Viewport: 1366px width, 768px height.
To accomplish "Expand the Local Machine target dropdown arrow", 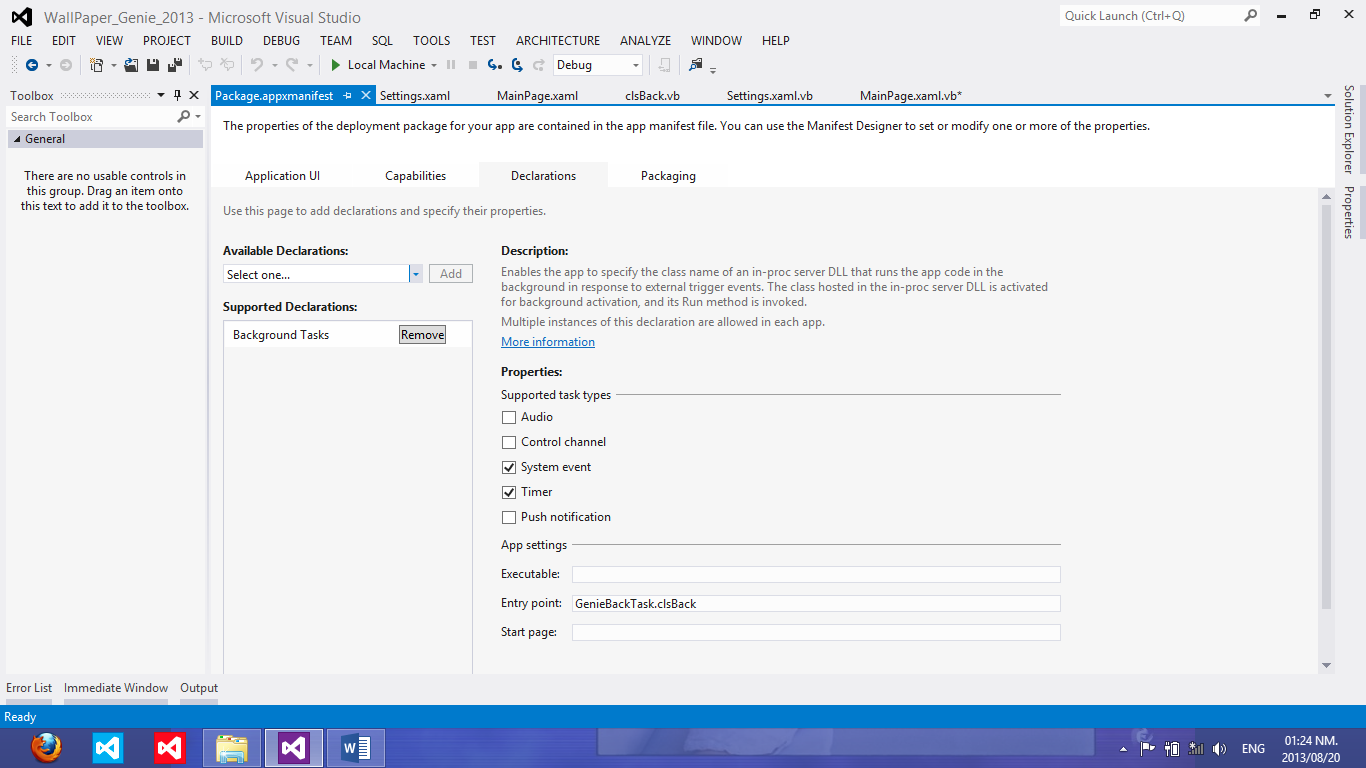I will tap(434, 65).
